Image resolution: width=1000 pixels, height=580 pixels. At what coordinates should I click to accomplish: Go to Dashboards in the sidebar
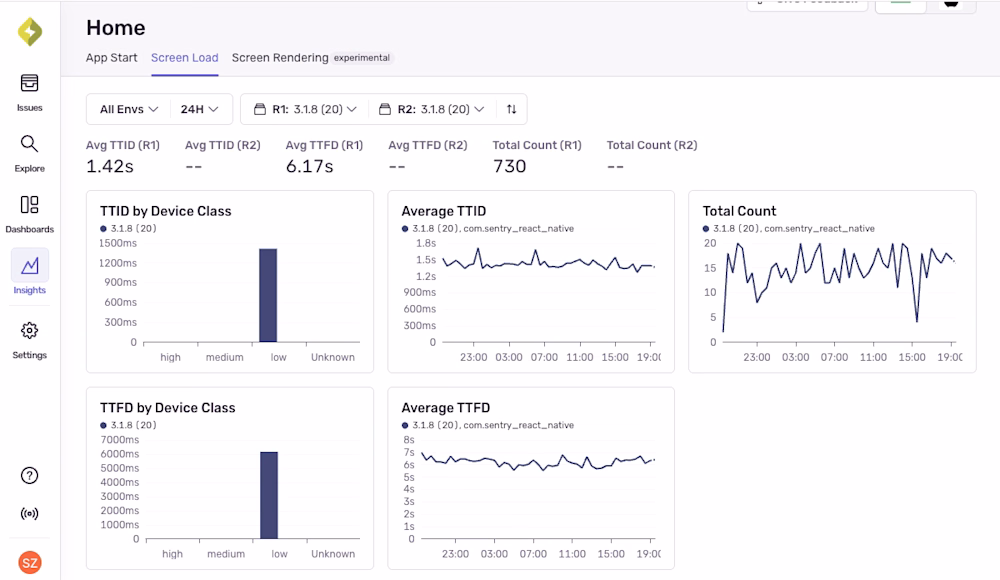point(29,213)
